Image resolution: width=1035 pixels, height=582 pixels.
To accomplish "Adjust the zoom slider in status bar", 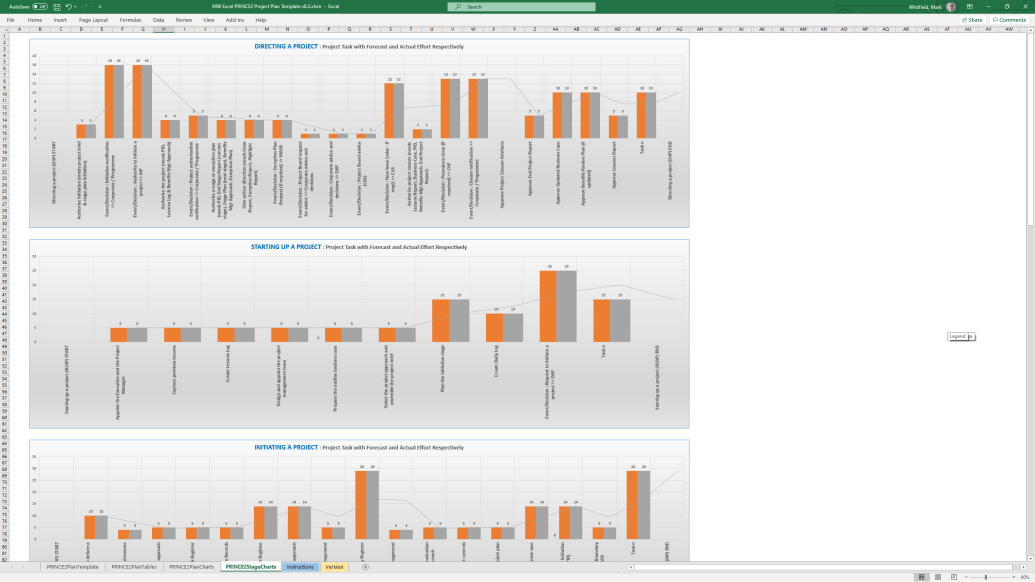I will click(x=986, y=577).
